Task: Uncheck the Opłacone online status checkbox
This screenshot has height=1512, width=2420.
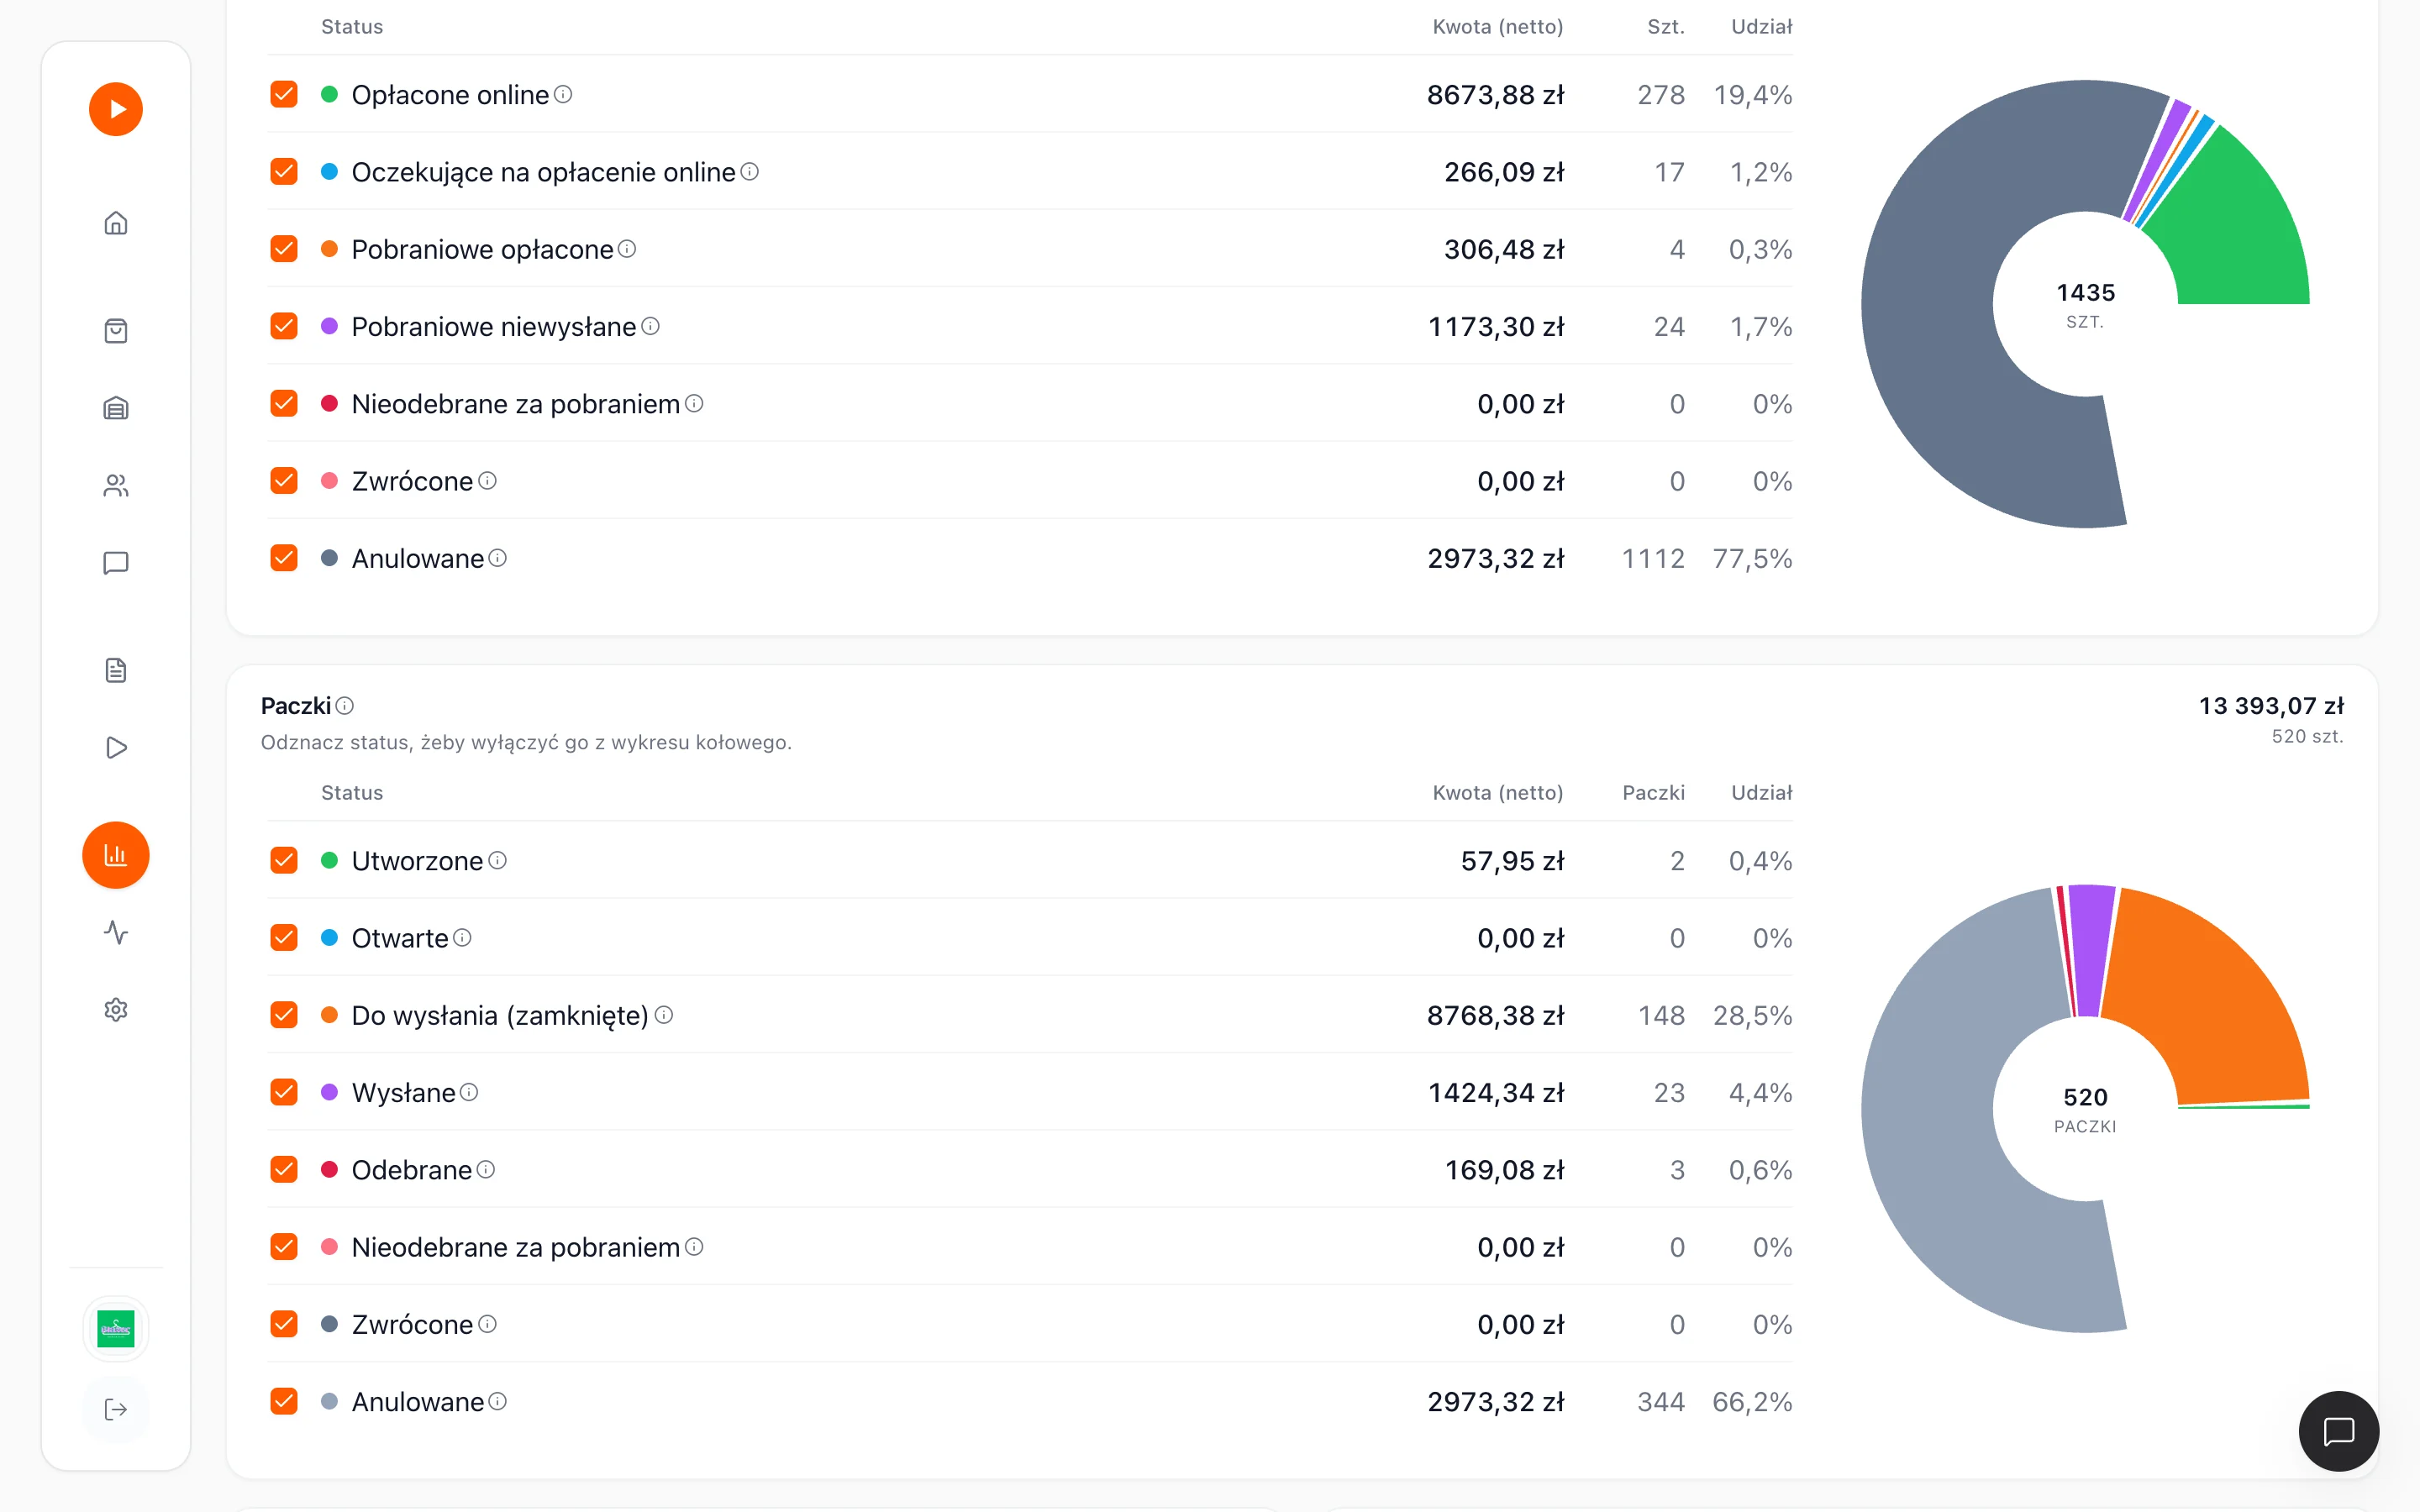Action: coord(284,94)
